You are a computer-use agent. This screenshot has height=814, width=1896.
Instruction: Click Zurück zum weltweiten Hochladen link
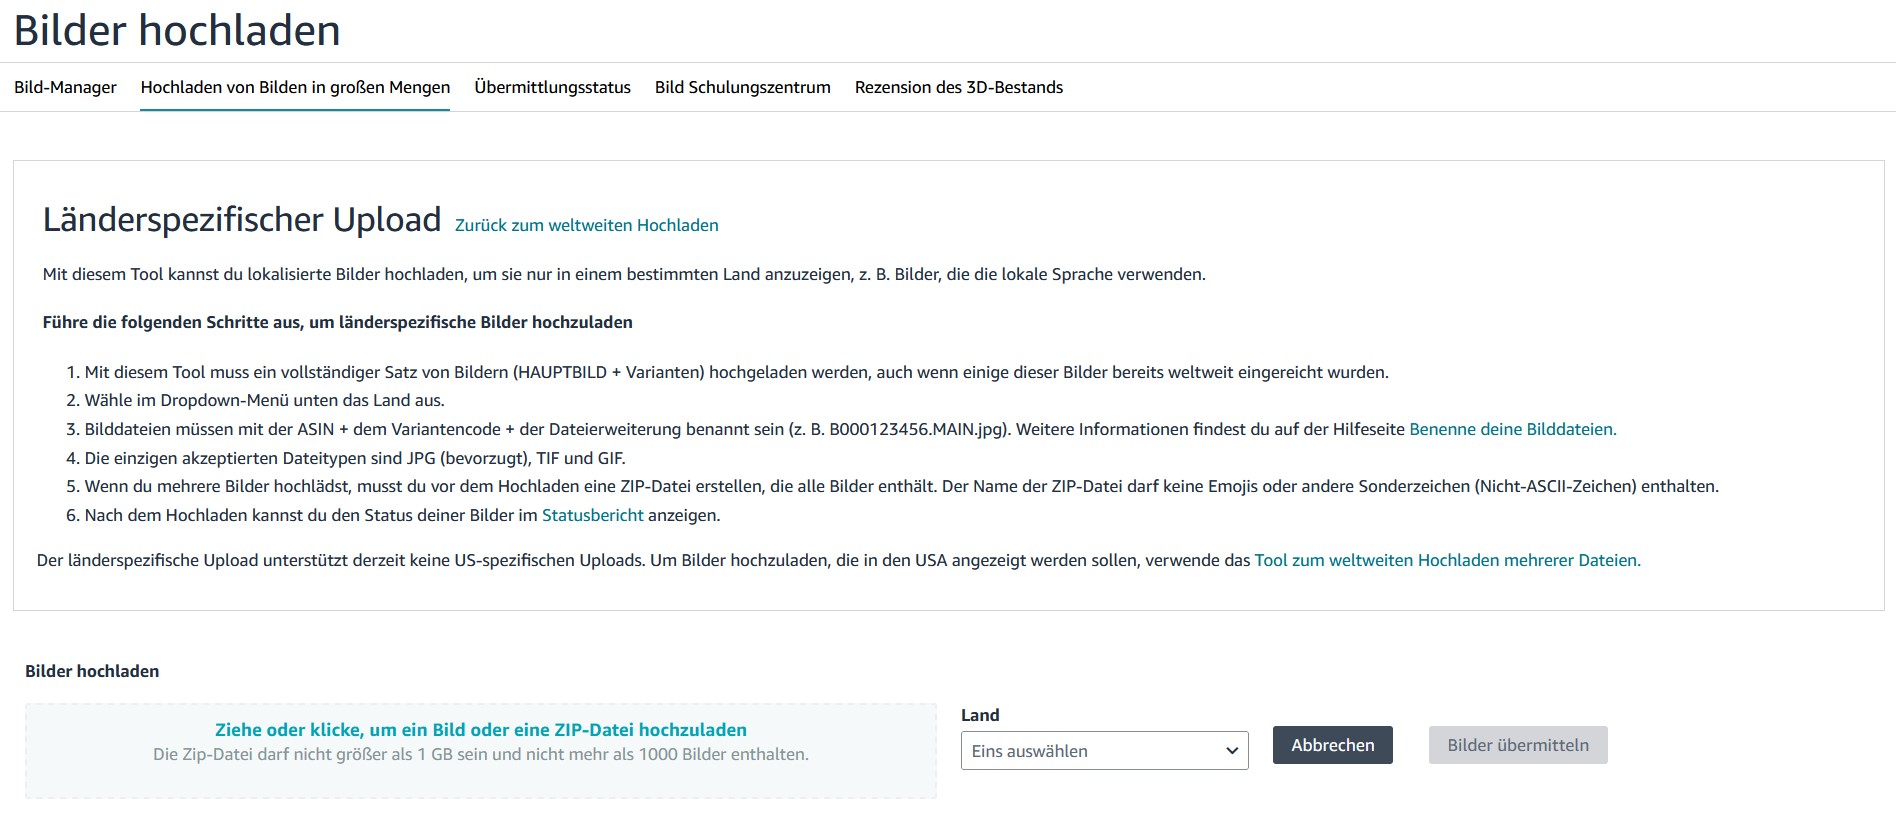pos(586,225)
